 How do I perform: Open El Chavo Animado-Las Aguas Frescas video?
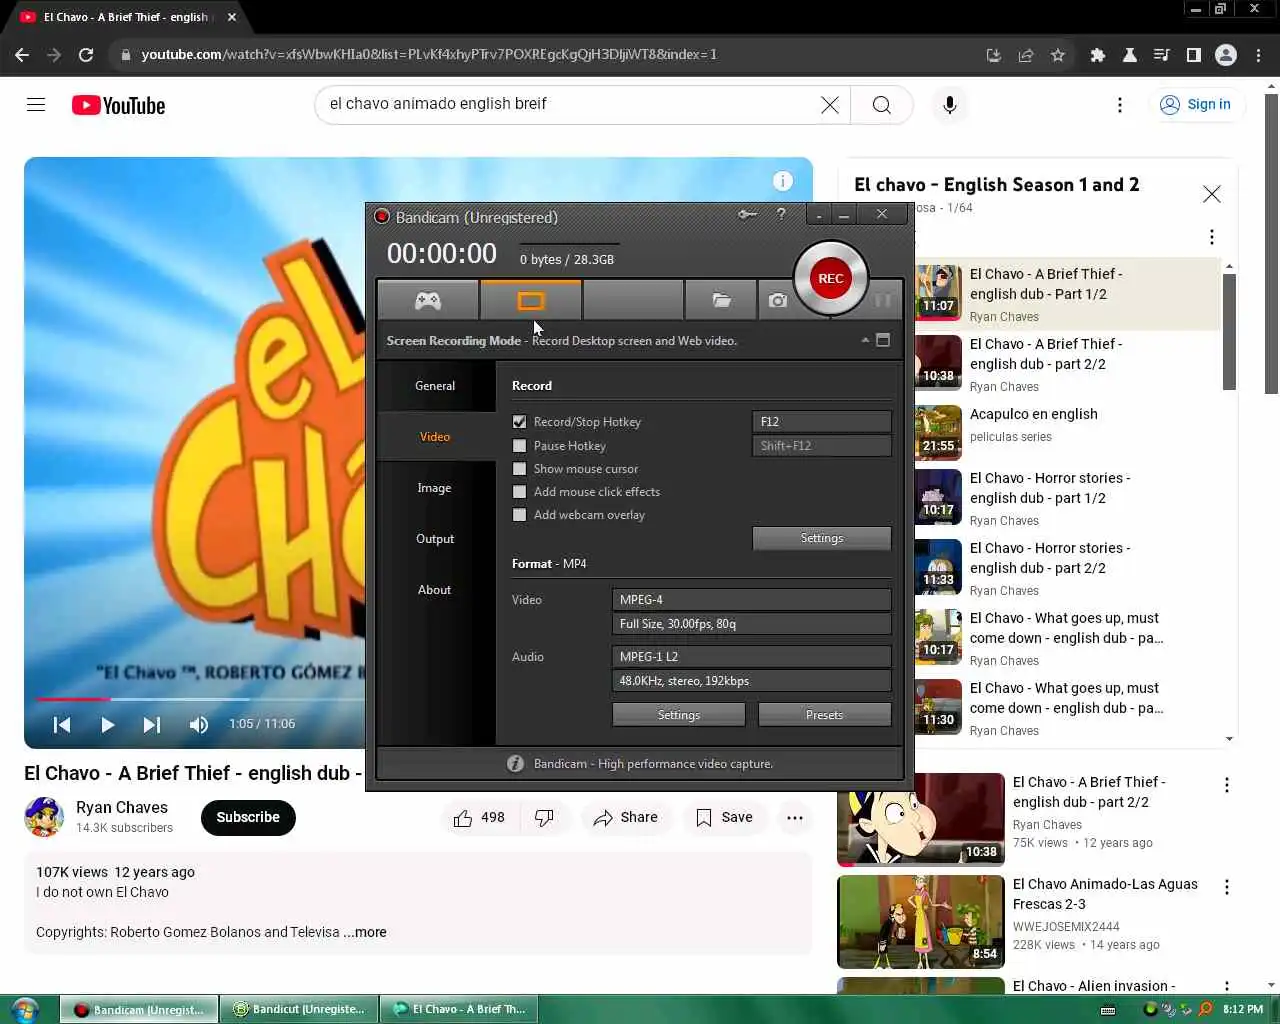[1105, 894]
